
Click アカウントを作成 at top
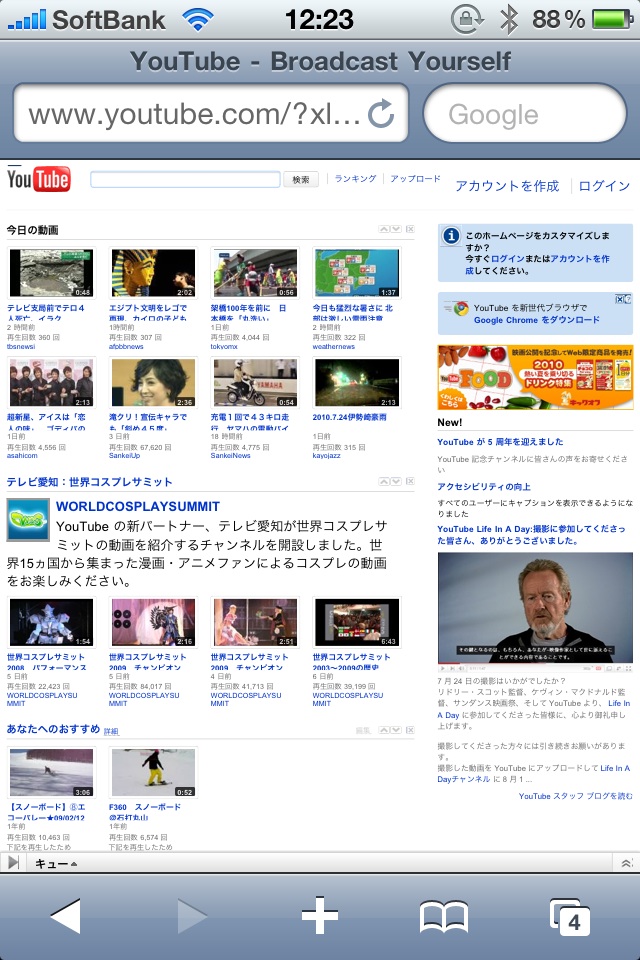pos(507,186)
